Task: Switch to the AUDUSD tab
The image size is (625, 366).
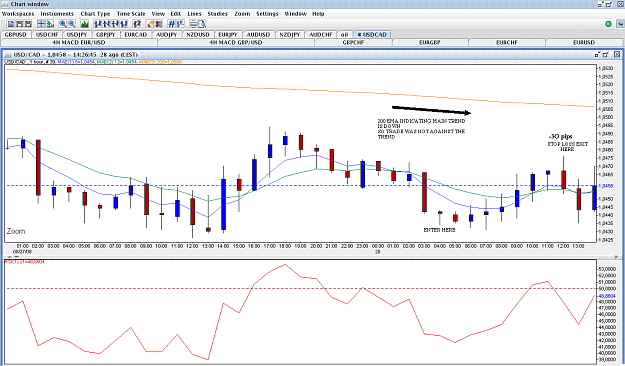Action: click(x=258, y=35)
